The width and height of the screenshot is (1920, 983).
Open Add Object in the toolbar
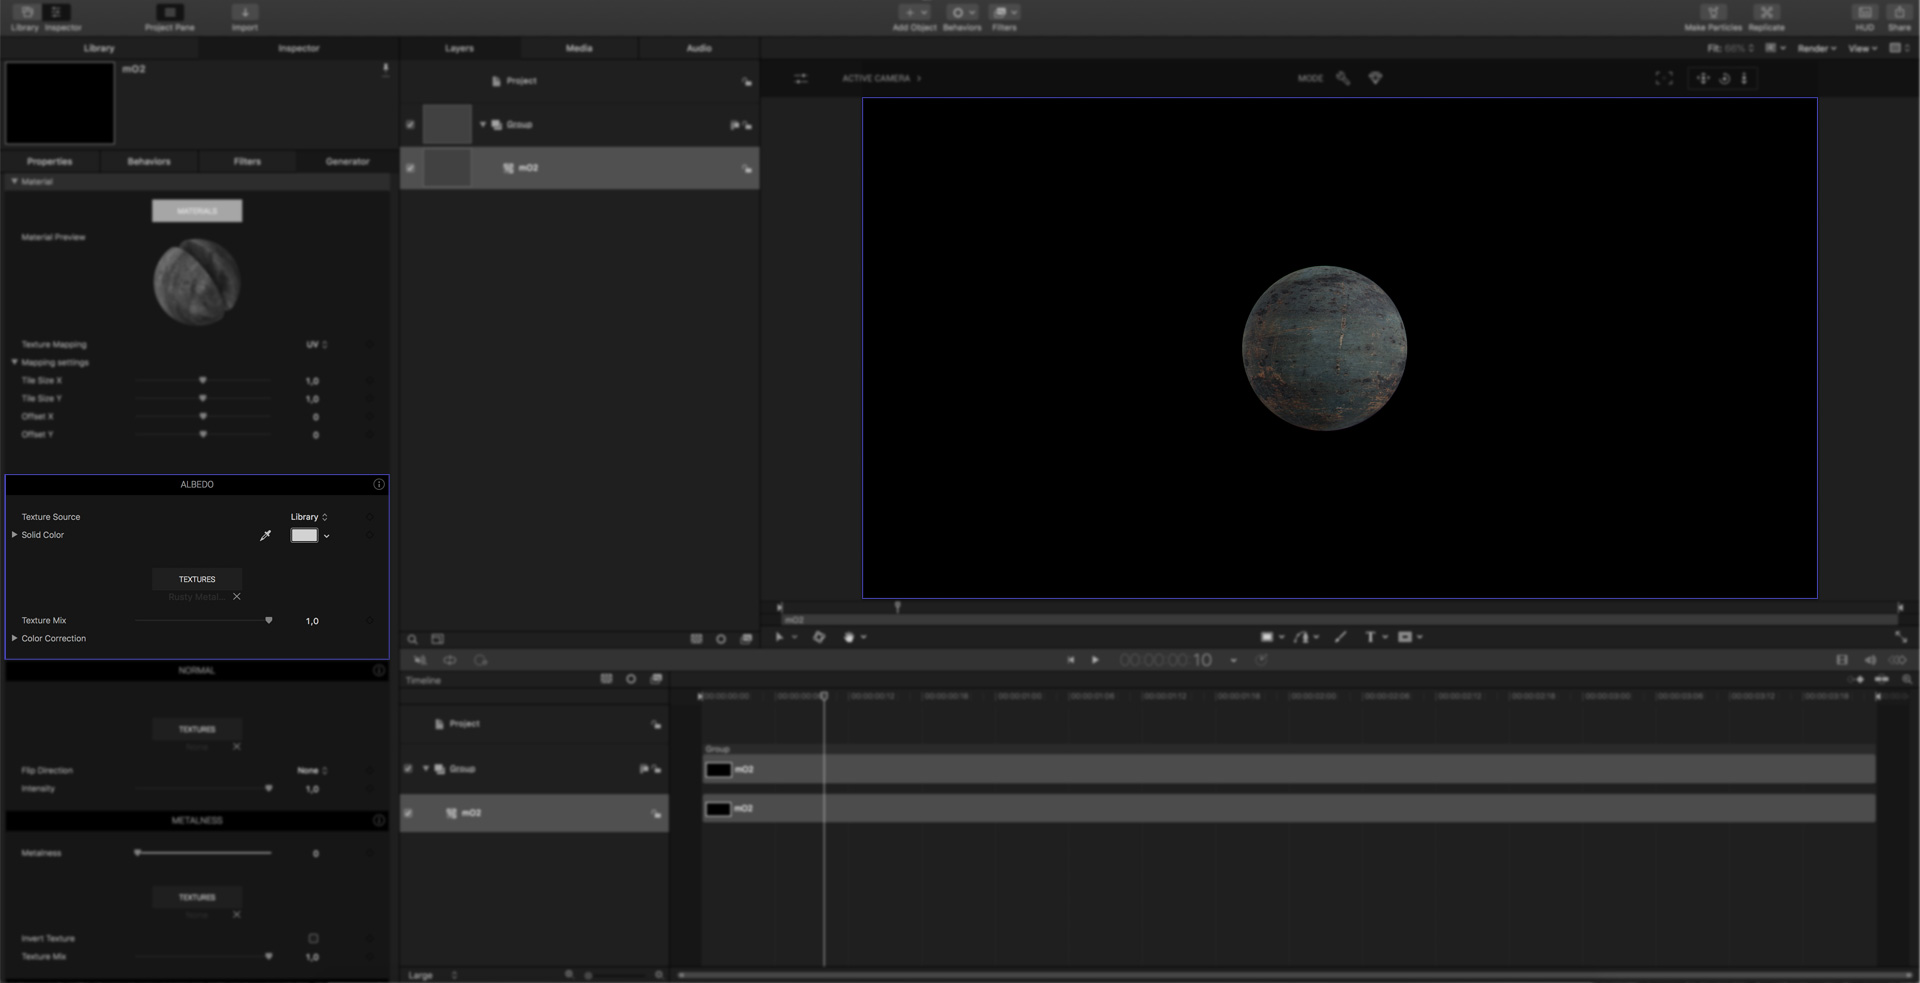click(914, 18)
